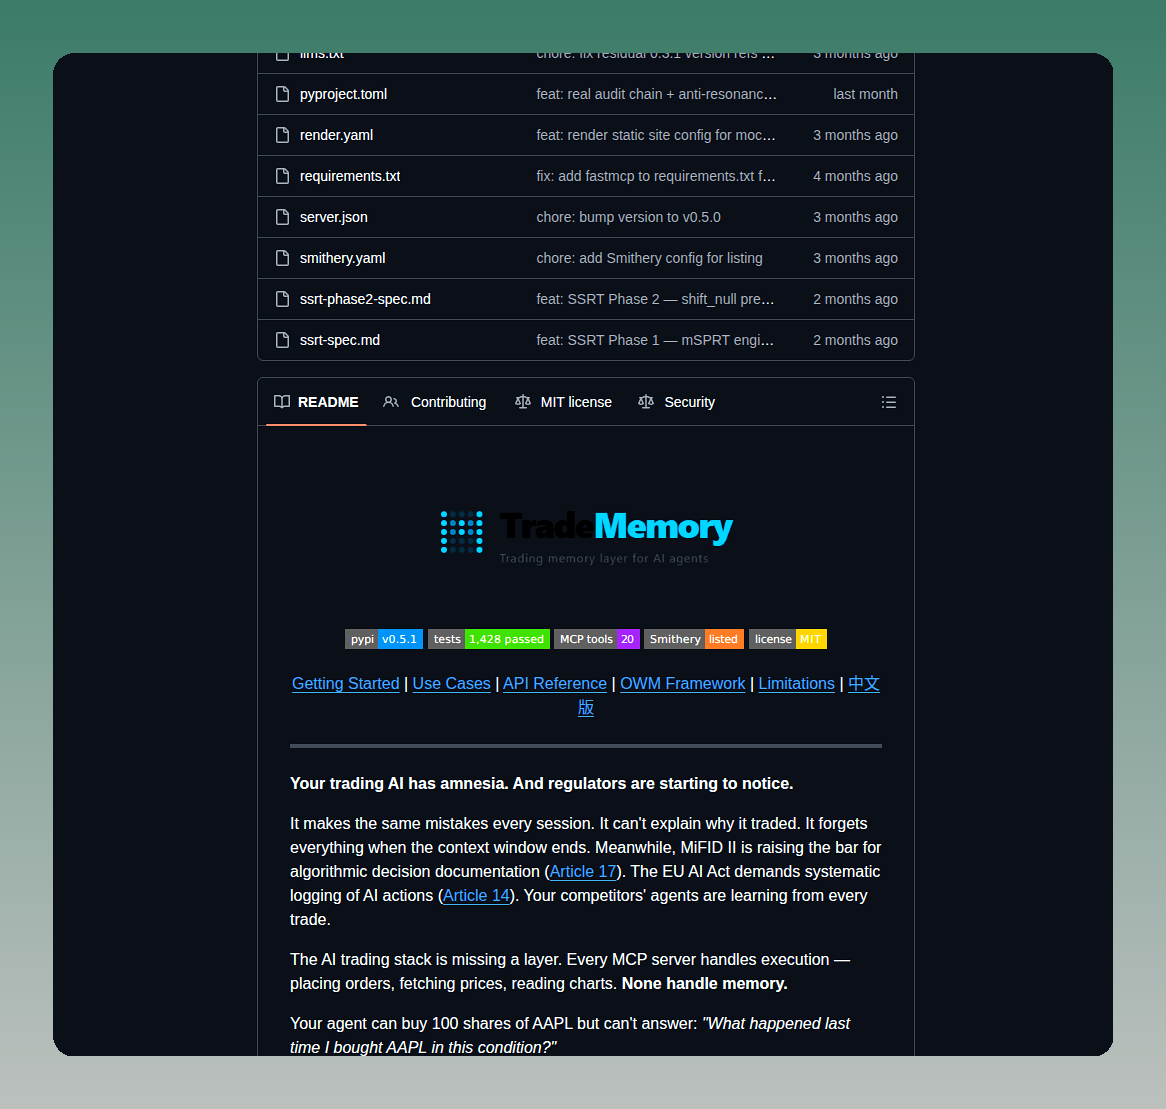Open the pyproject.toml file
Image resolution: width=1166 pixels, height=1109 pixels.
tap(343, 94)
